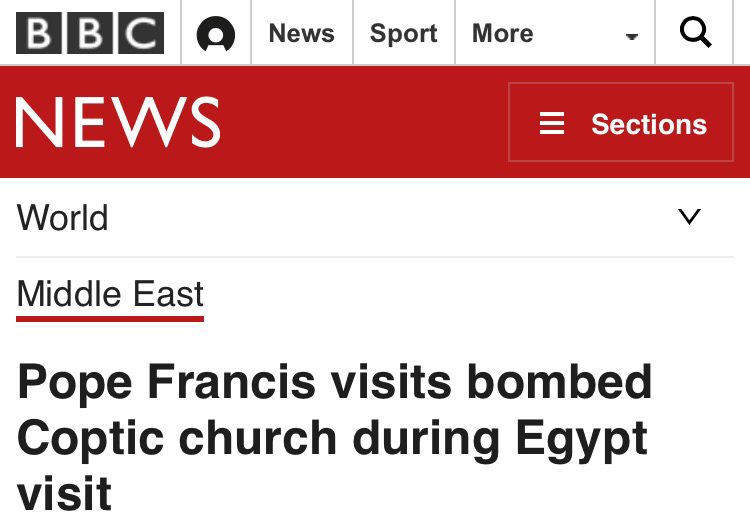Go to News in the top navigation

(301, 33)
